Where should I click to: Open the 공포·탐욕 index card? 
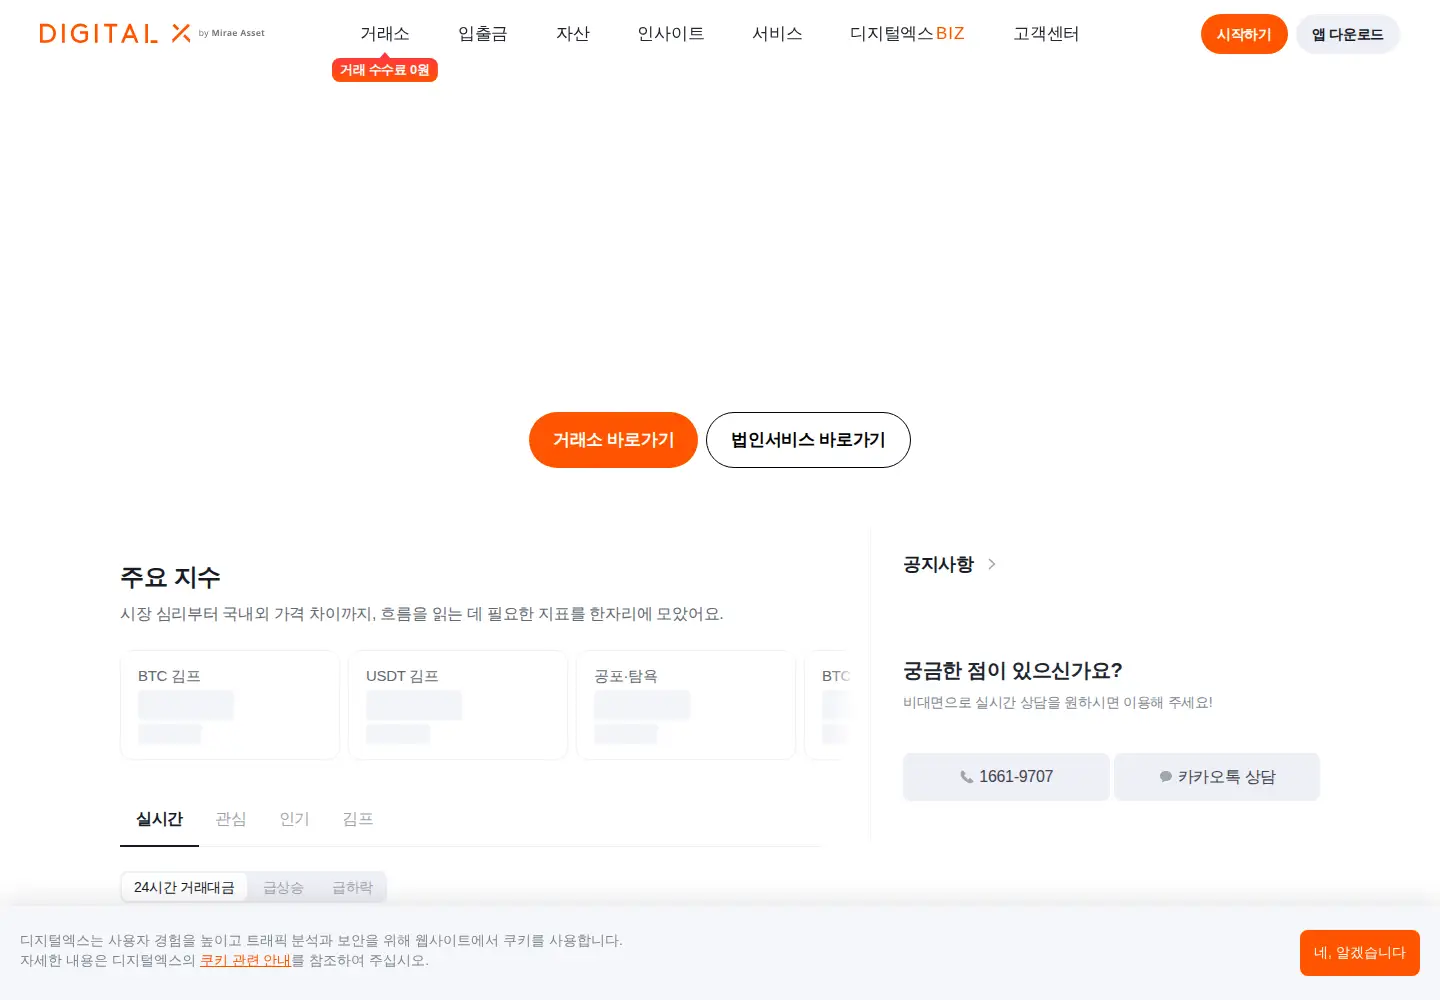pyautogui.click(x=686, y=705)
